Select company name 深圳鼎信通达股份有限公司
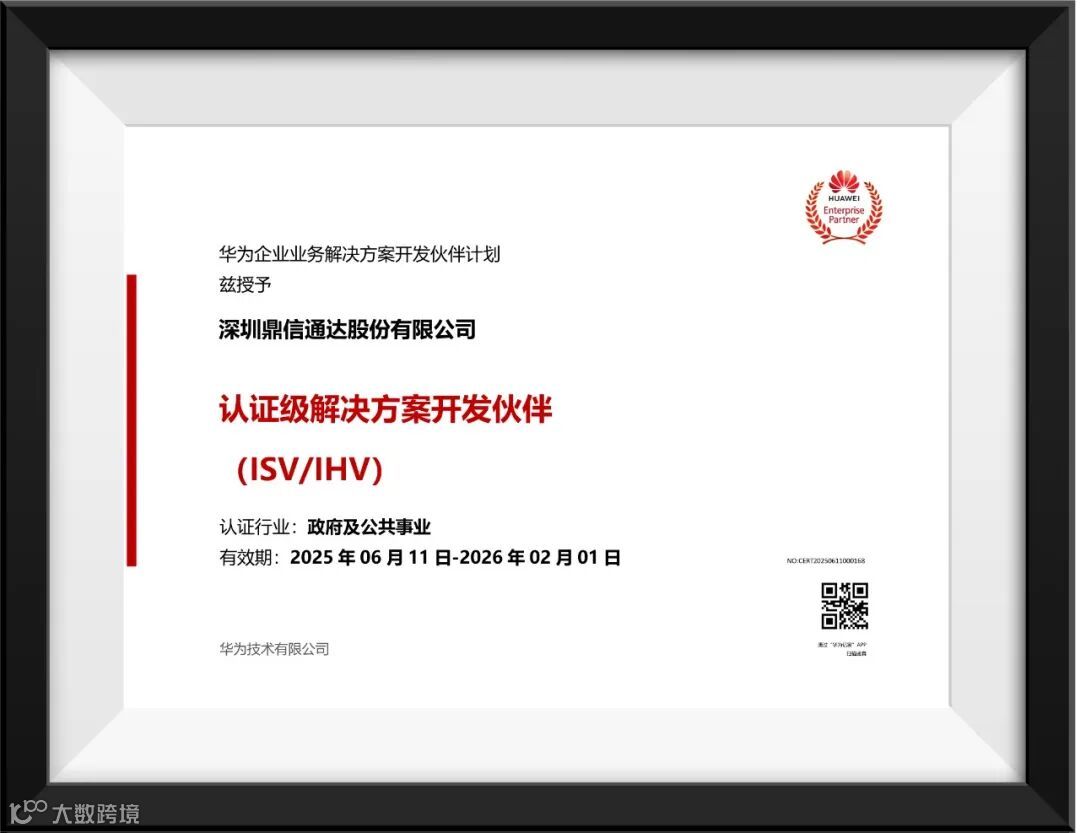This screenshot has width=1080, height=833. point(347,329)
